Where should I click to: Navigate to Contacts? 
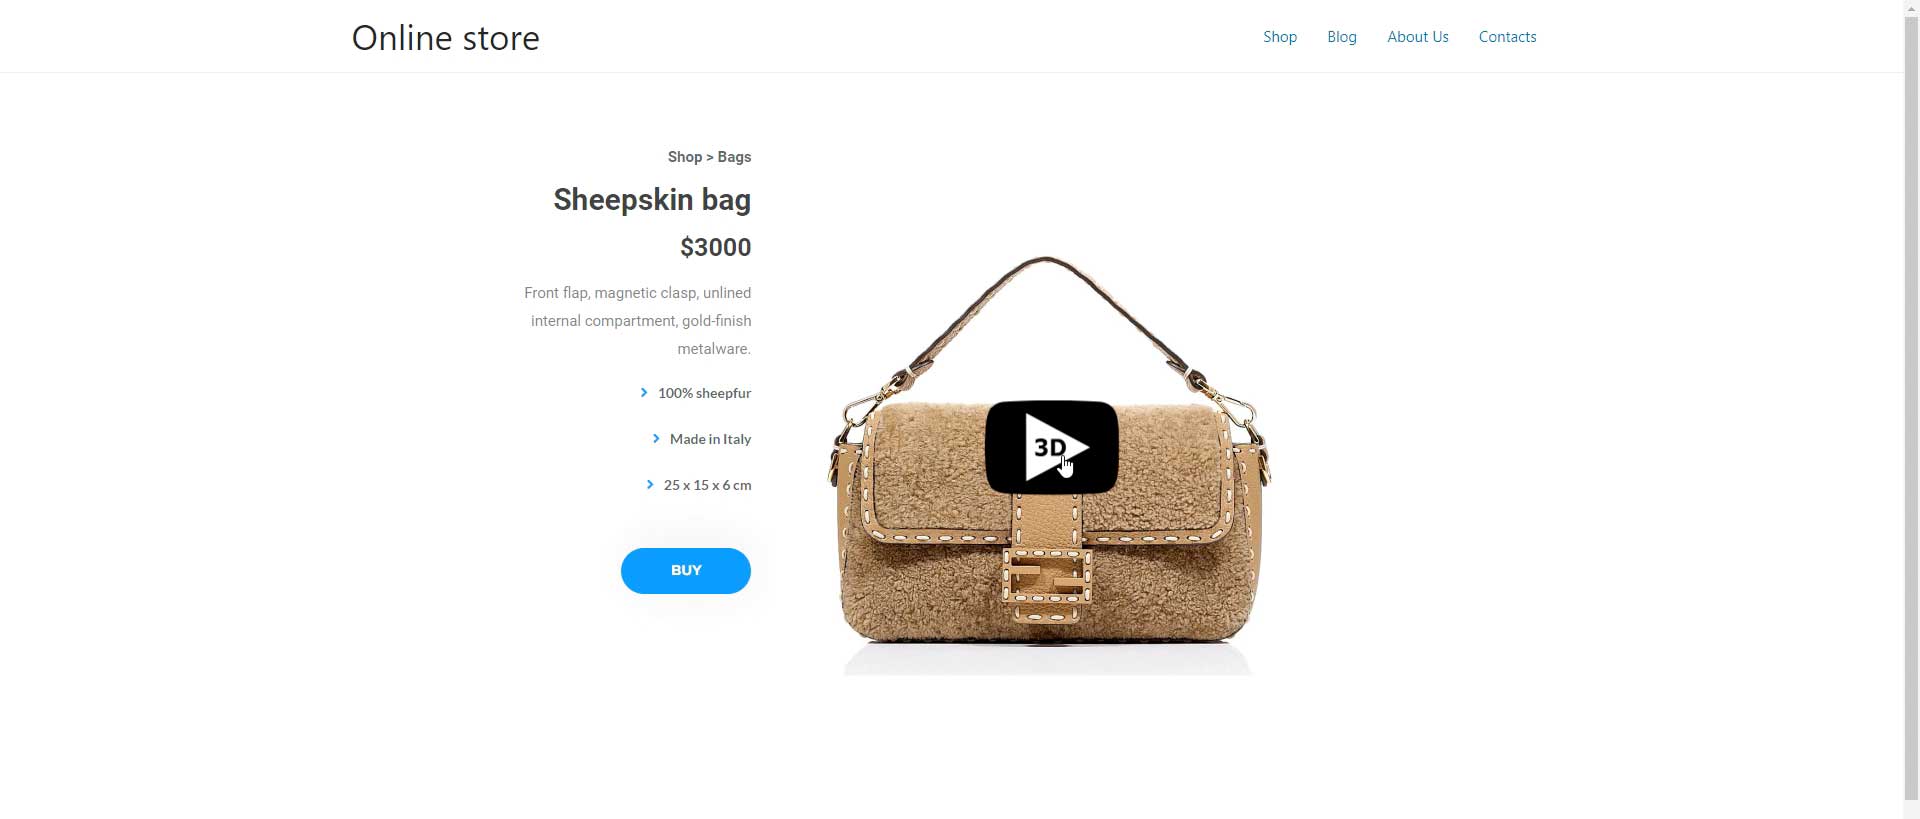(x=1507, y=37)
